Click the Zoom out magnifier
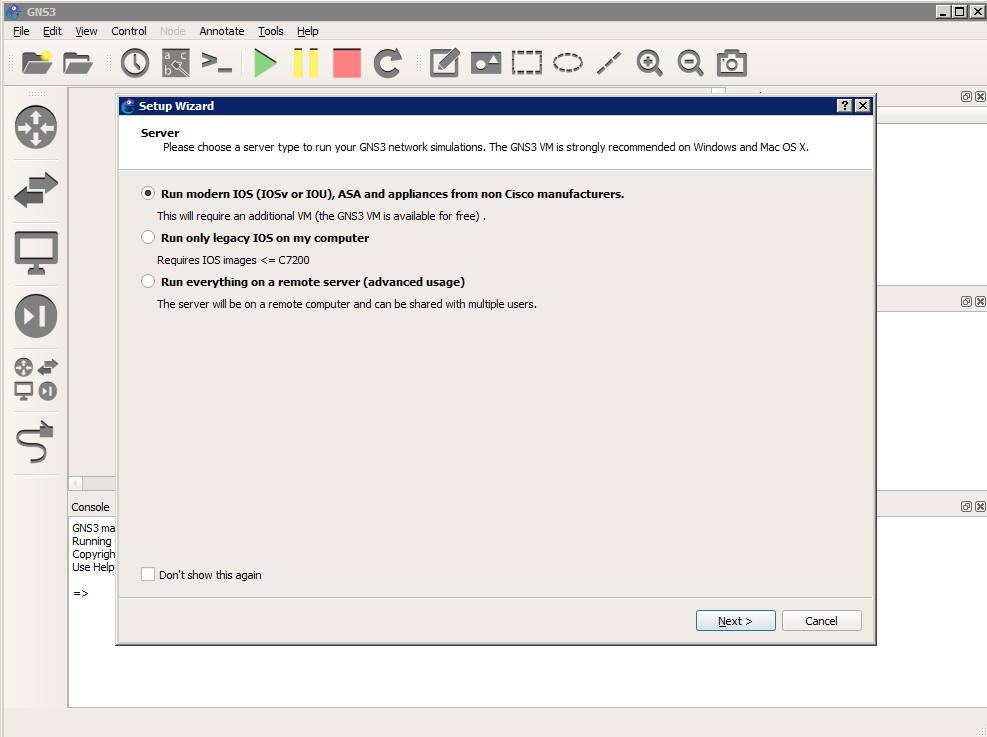This screenshot has height=737, width=987. (691, 63)
